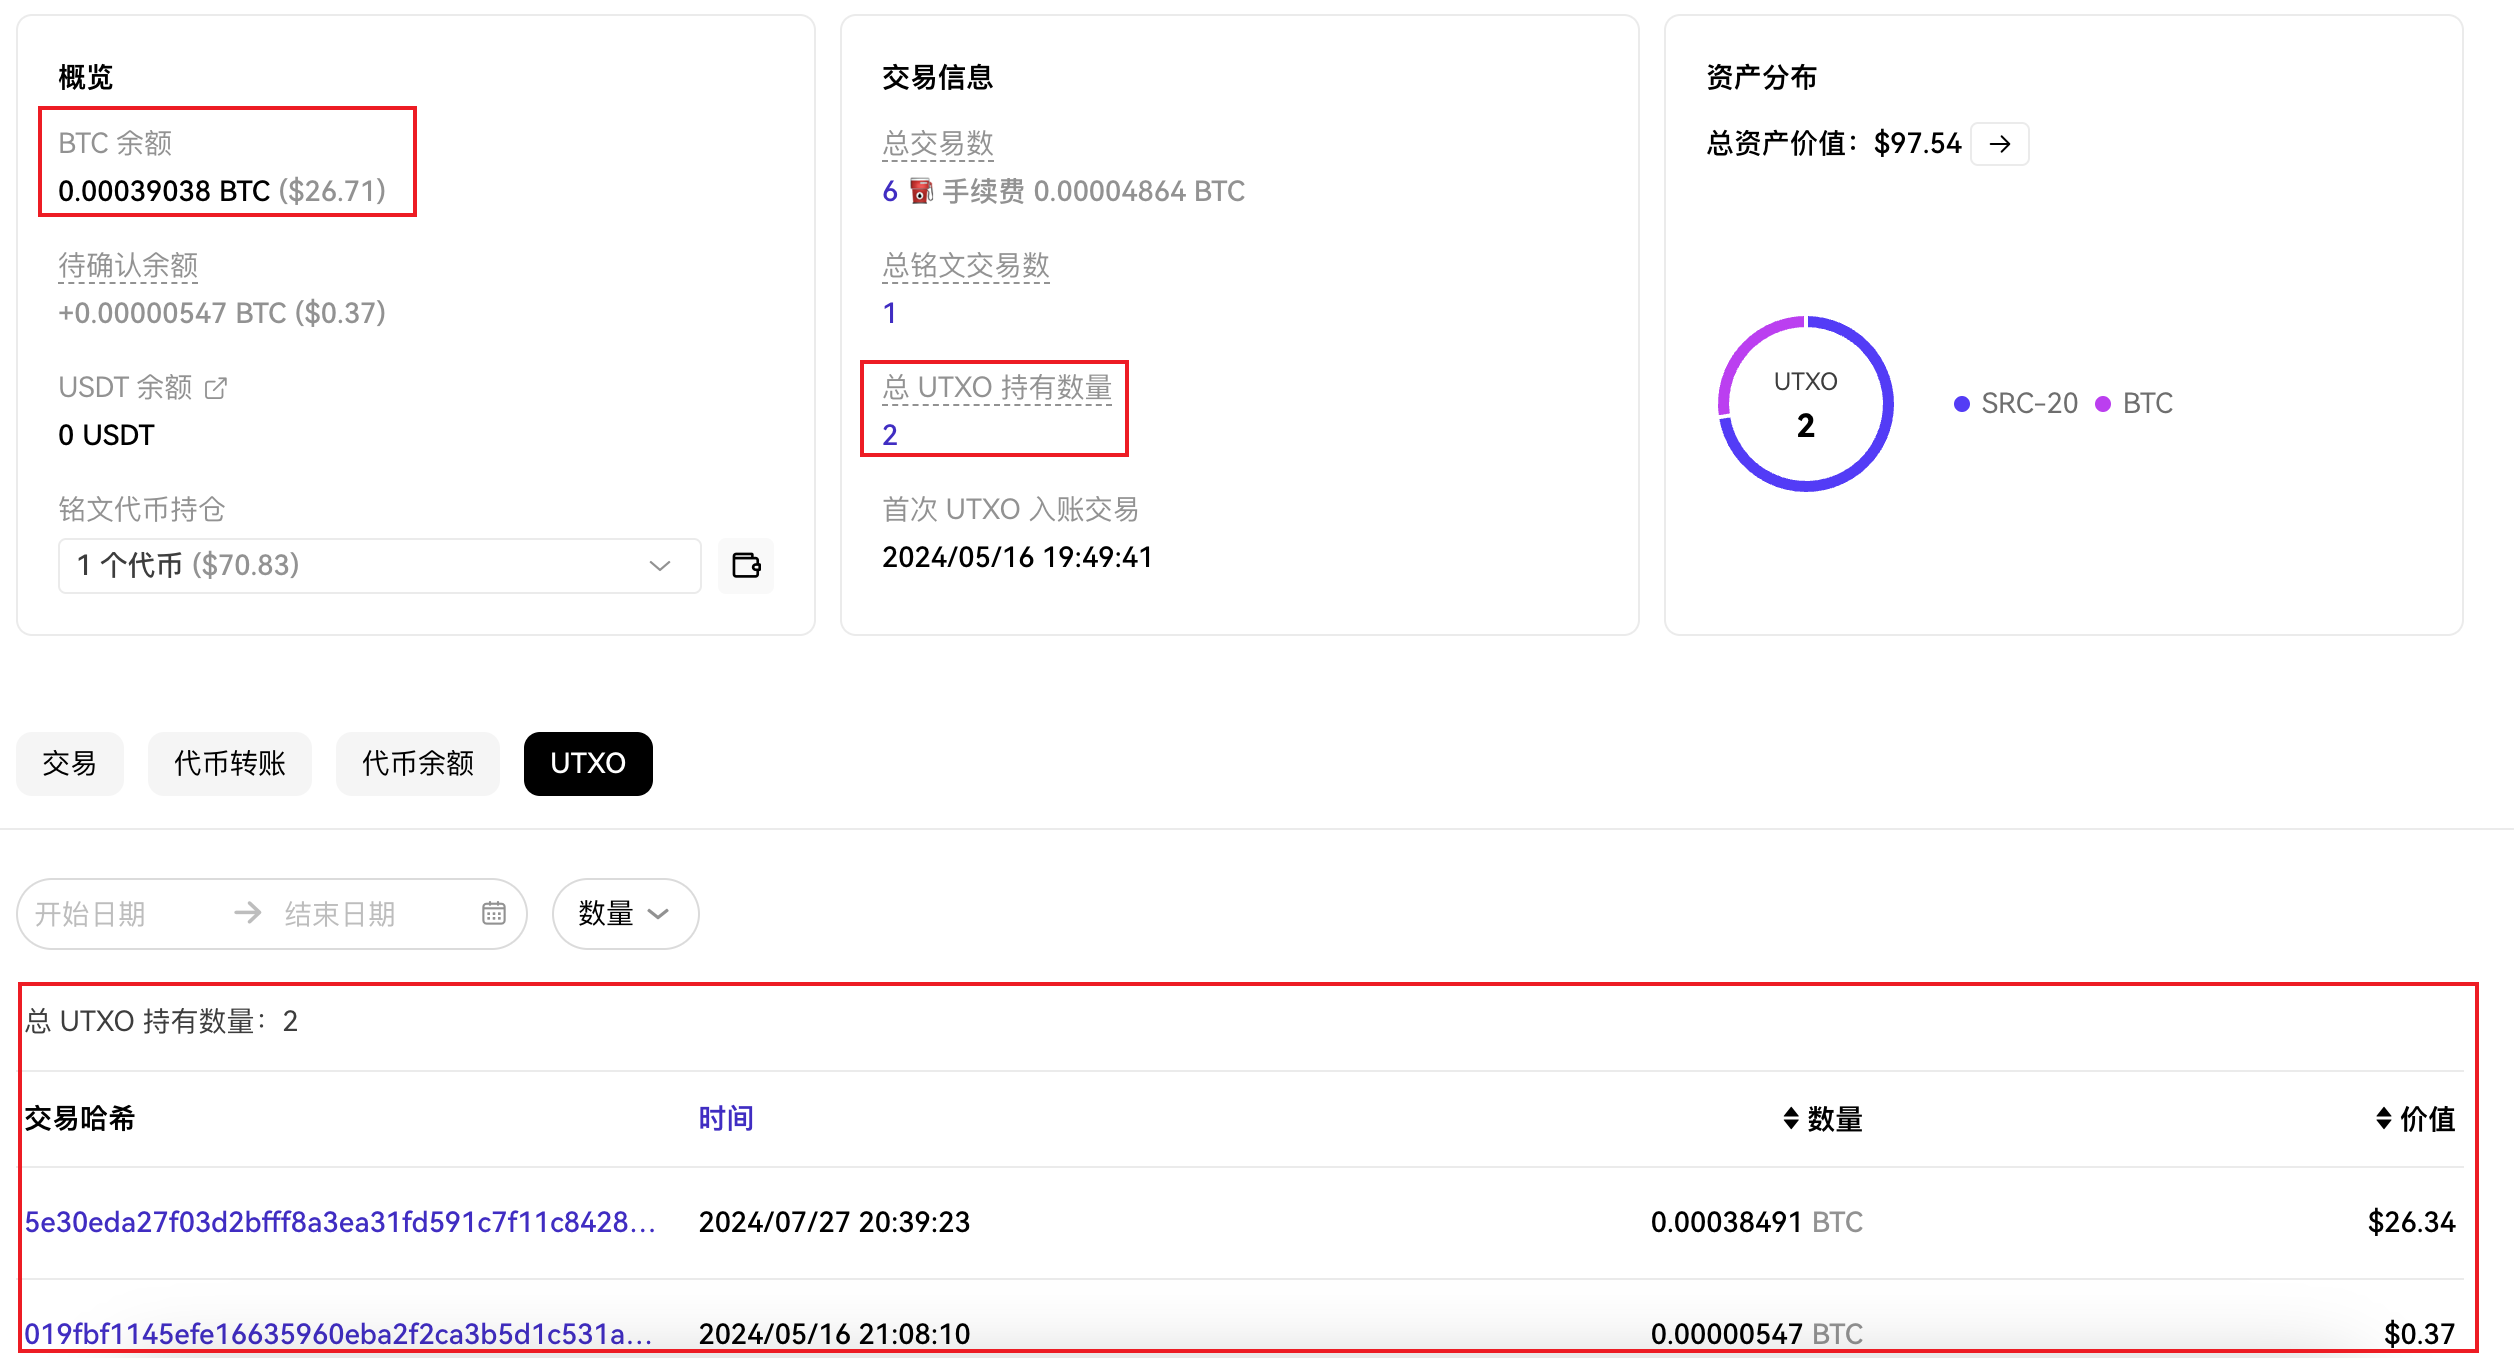Sort table by 时间 column header
The width and height of the screenshot is (2514, 1358).
coord(726,1118)
